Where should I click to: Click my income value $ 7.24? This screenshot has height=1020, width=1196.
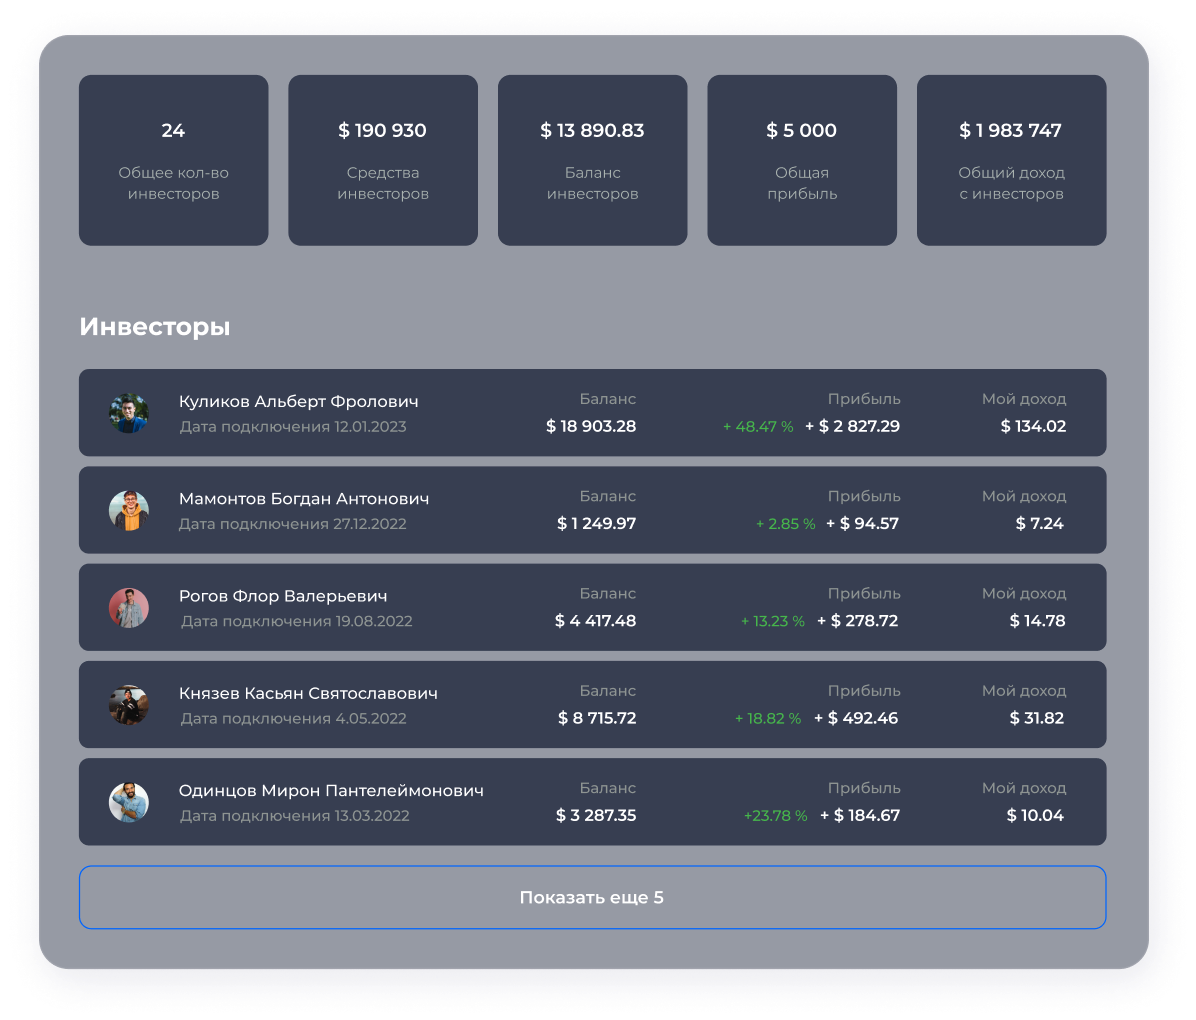click(x=1040, y=523)
